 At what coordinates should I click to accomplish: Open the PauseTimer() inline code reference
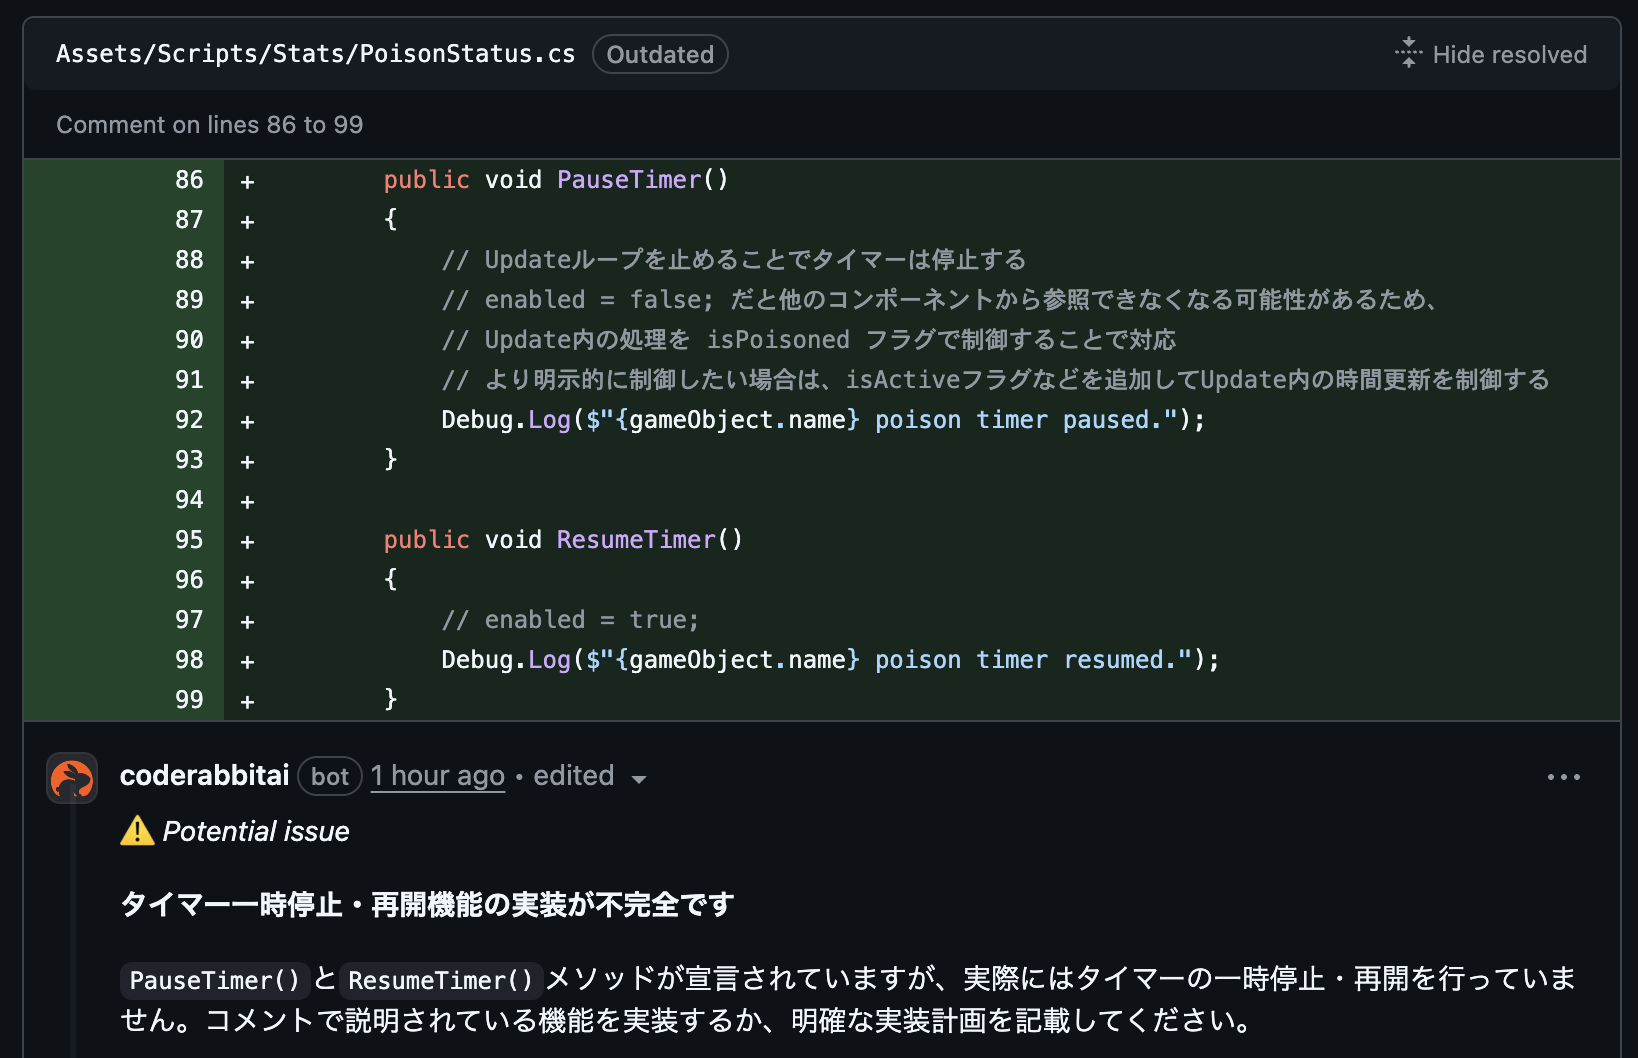pyautogui.click(x=214, y=981)
